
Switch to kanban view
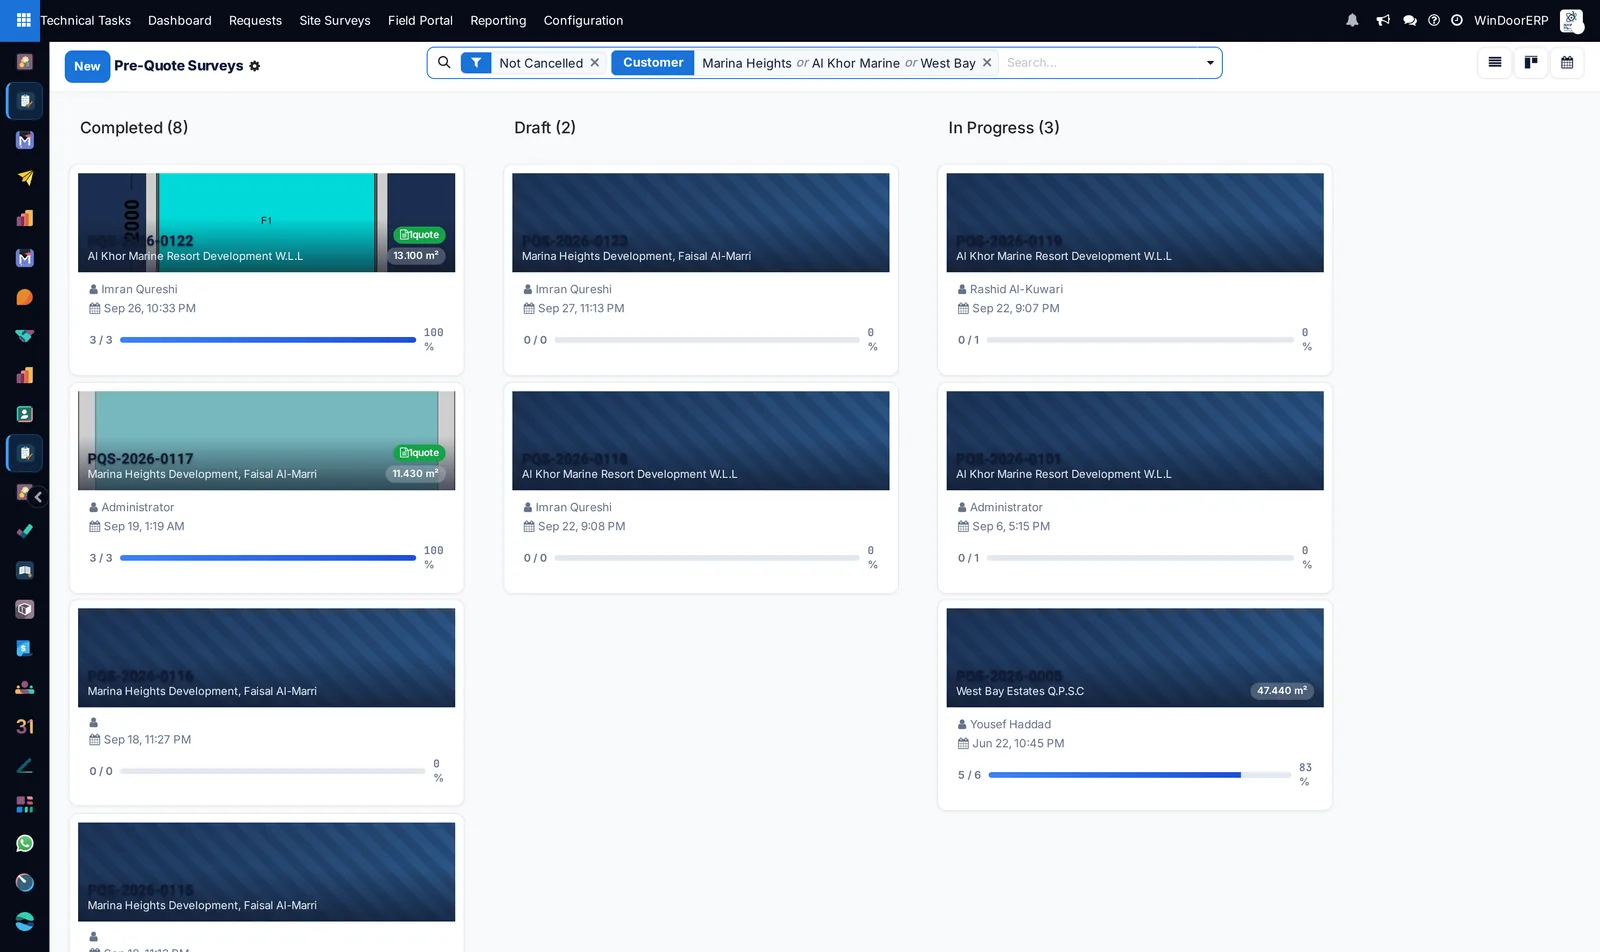click(x=1531, y=62)
